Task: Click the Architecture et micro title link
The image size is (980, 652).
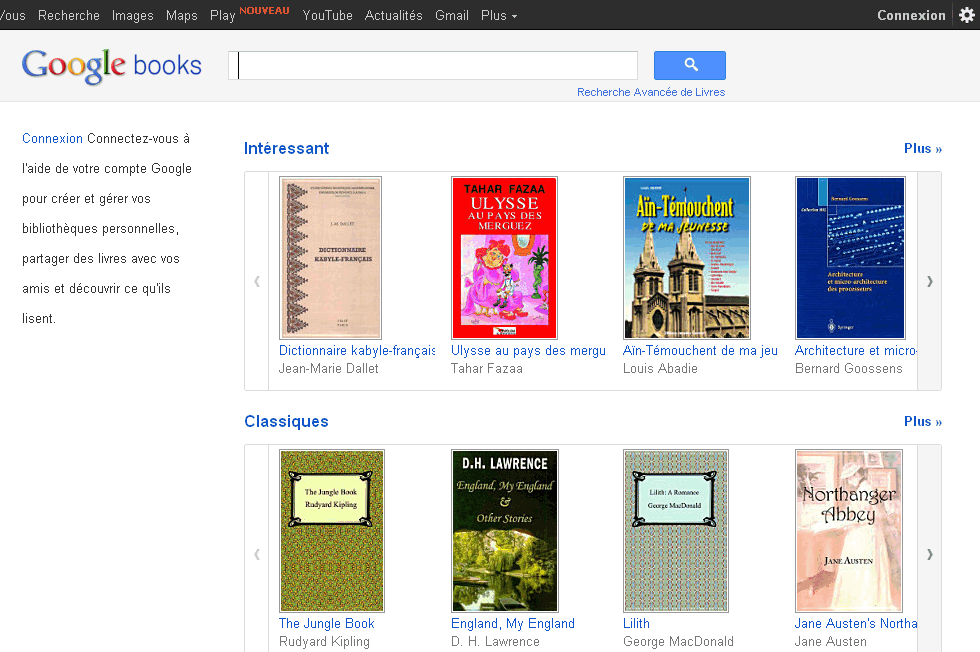Action: (x=856, y=351)
